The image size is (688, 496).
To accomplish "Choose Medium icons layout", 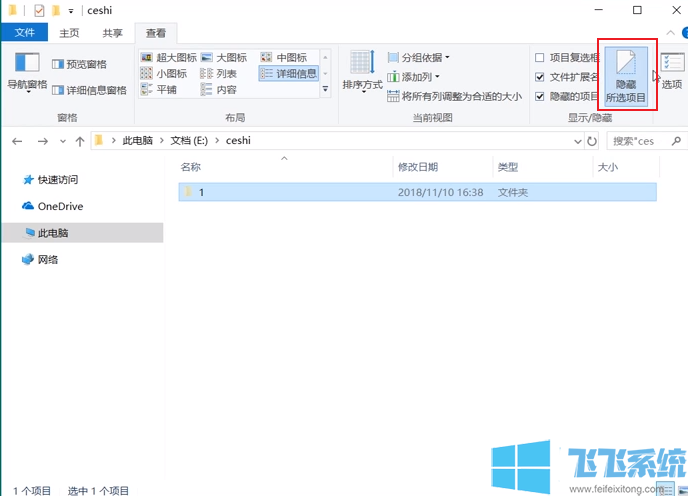I will [x=284, y=58].
